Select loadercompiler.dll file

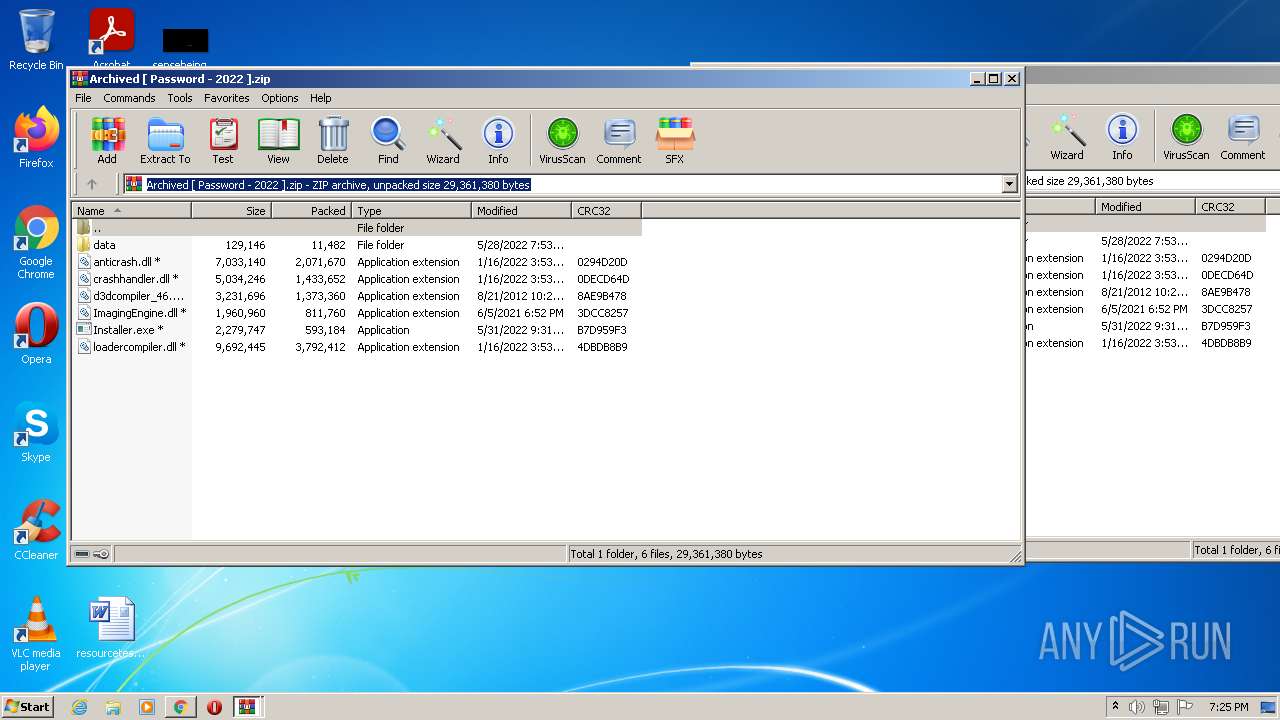click(357, 347)
